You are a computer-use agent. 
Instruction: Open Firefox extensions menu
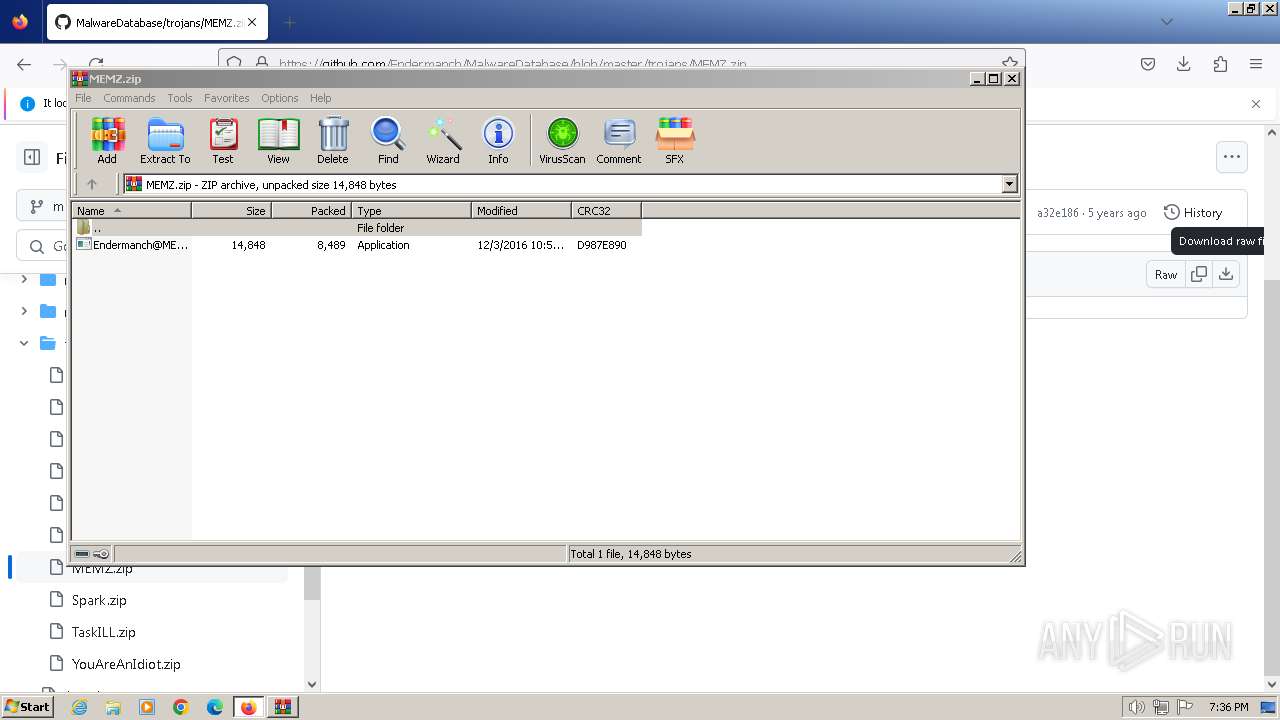pos(1220,64)
